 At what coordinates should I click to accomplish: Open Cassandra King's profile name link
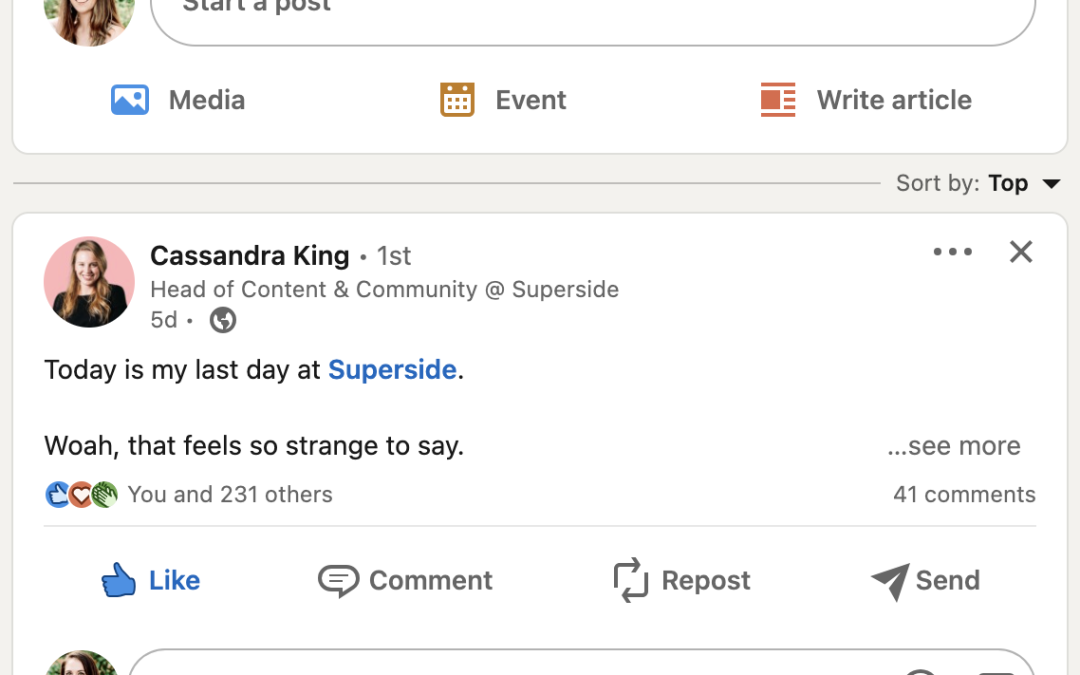[249, 256]
